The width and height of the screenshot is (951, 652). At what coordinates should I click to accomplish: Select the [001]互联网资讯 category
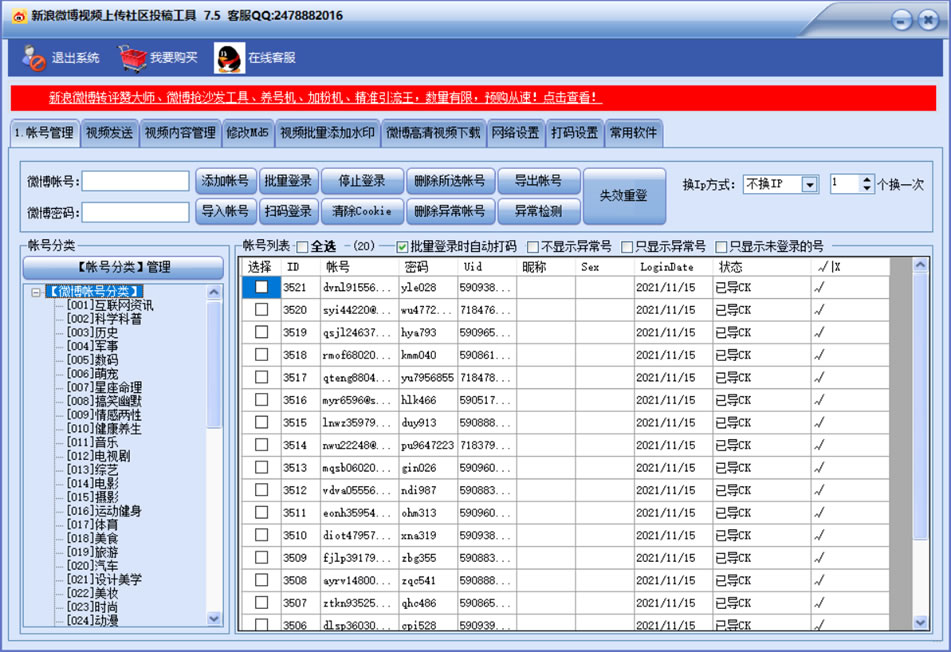pyautogui.click(x=110, y=305)
